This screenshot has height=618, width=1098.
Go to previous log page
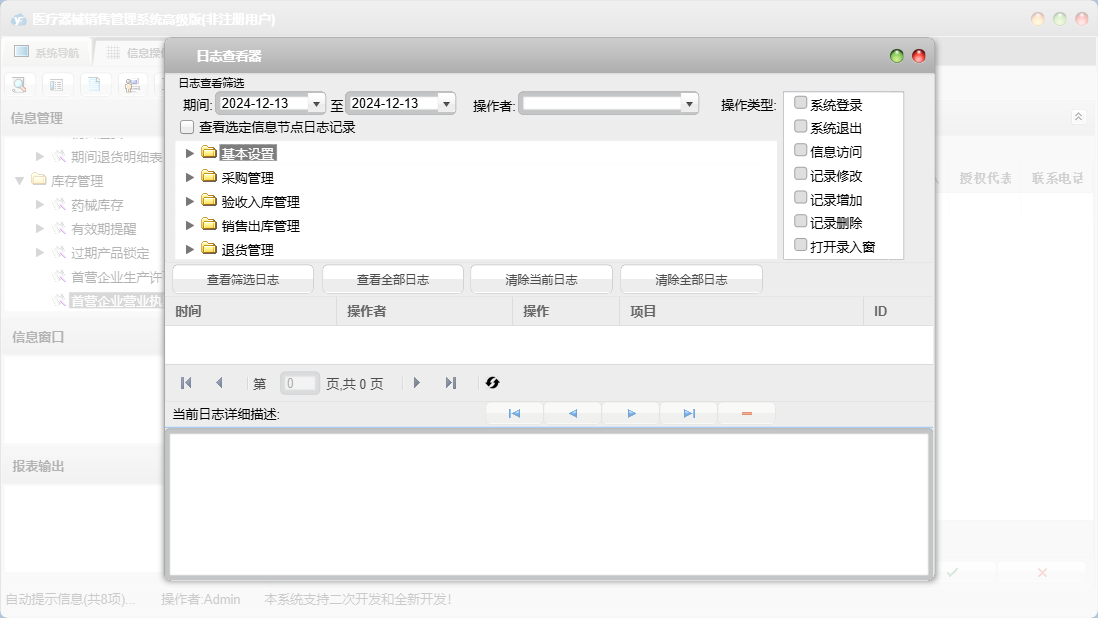pos(219,383)
